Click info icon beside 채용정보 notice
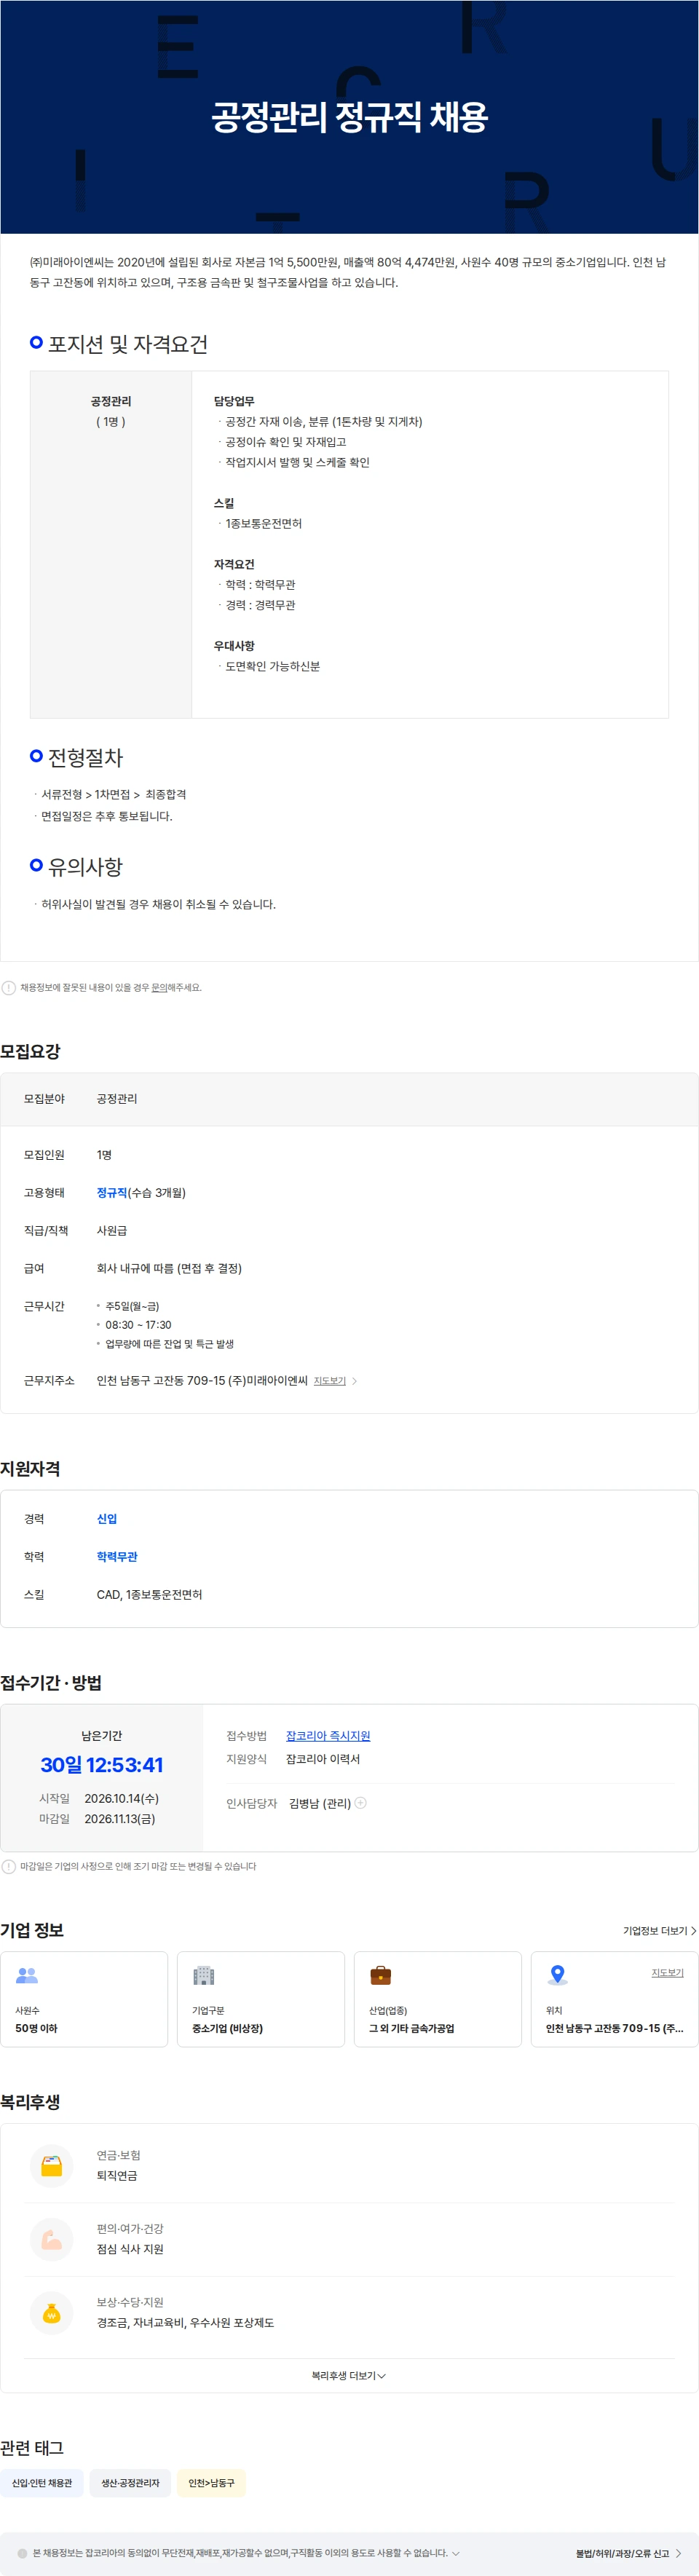Image resolution: width=699 pixels, height=2576 pixels. [x=9, y=987]
